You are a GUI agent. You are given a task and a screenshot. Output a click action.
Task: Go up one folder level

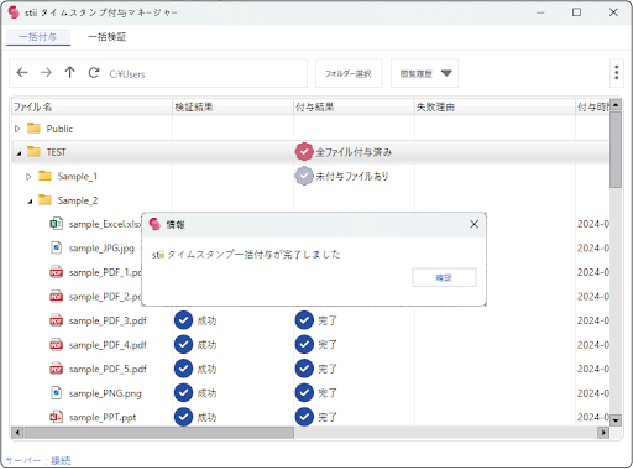tap(69, 73)
